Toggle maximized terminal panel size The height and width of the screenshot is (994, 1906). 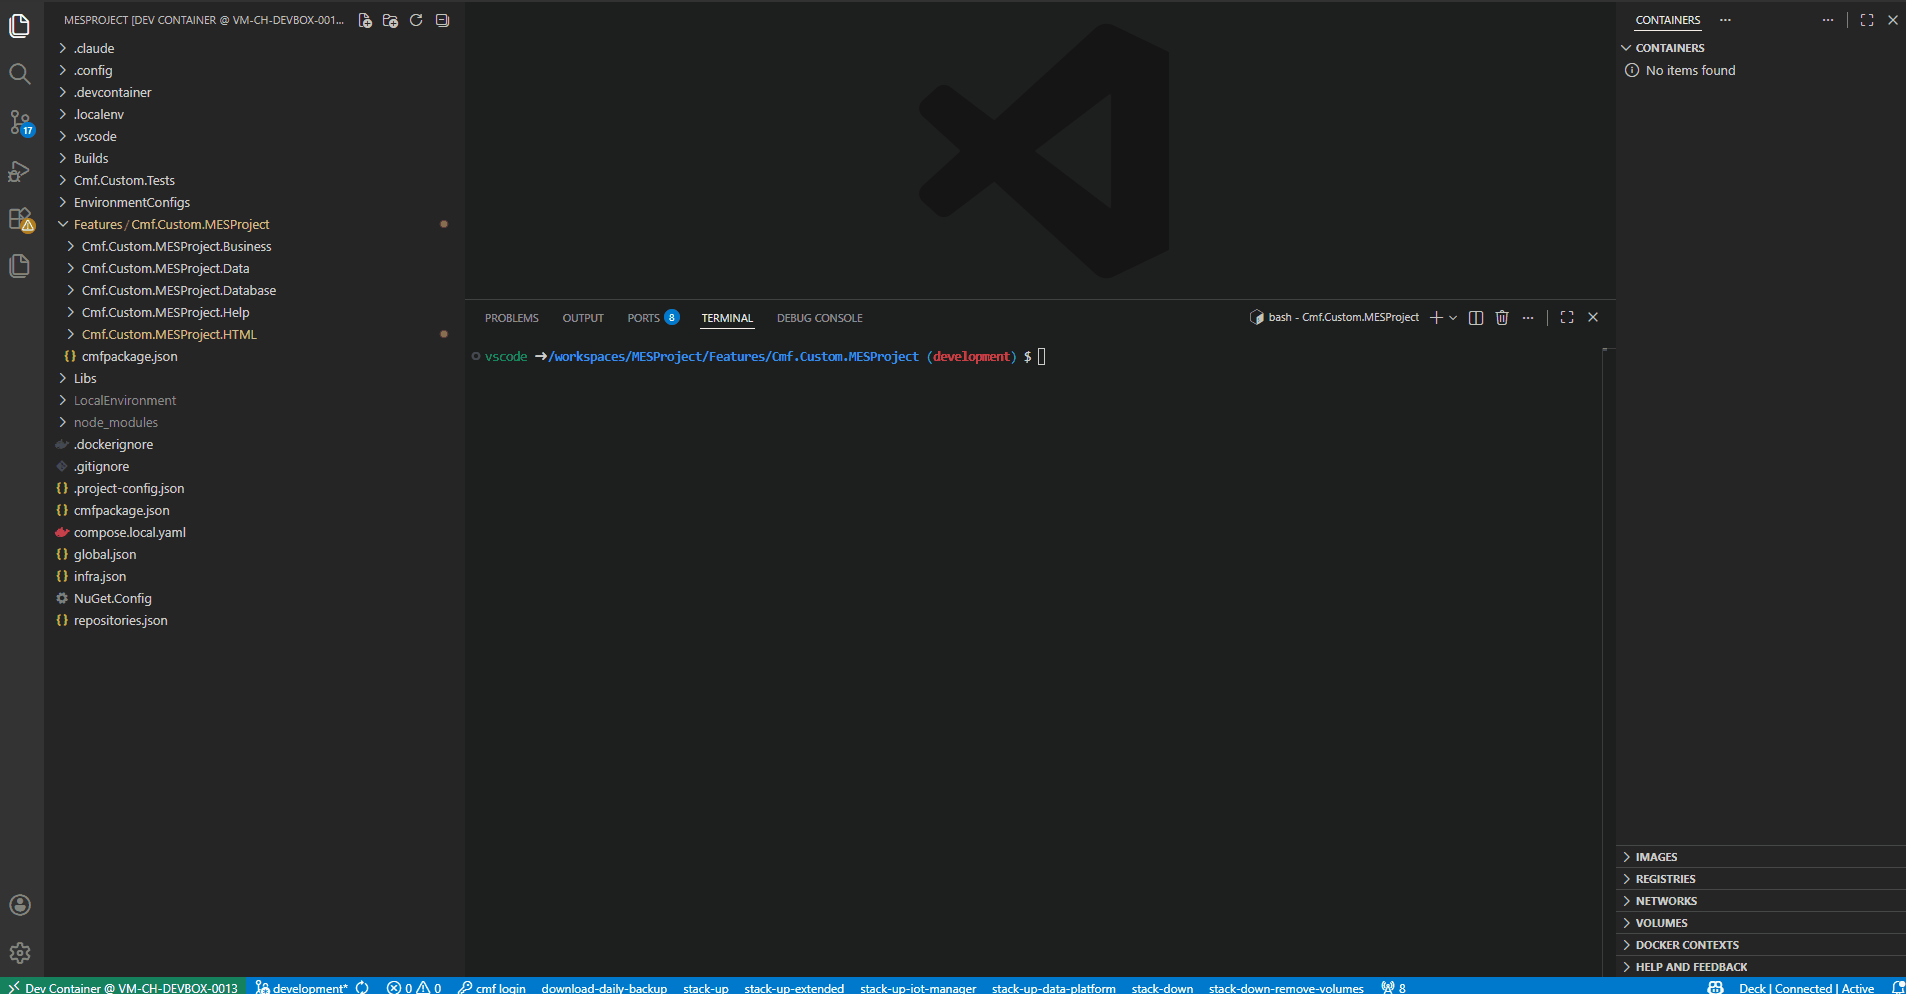click(1566, 318)
